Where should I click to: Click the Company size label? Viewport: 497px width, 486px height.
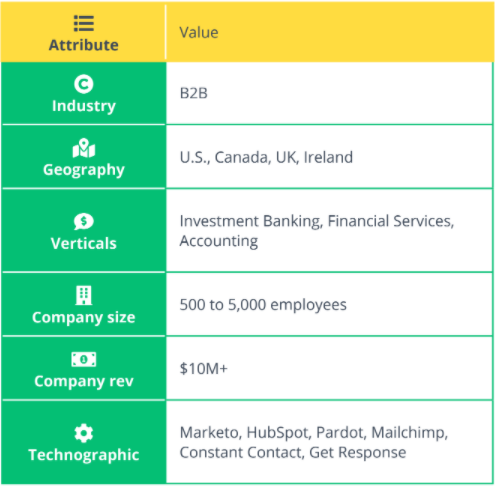coord(84,317)
